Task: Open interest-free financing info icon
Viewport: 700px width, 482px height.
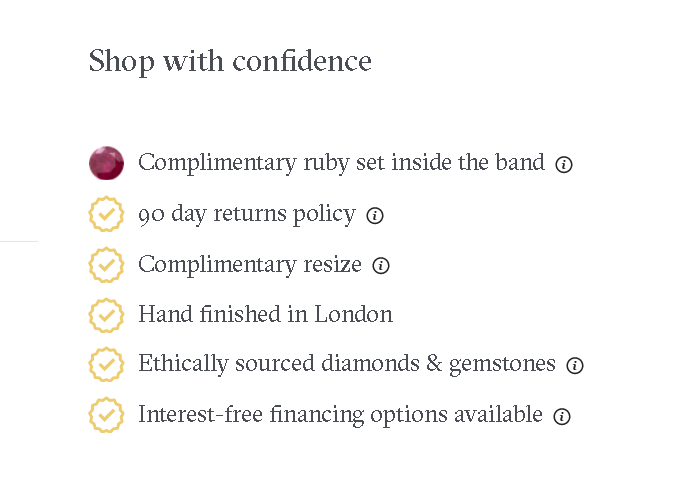Action: pyautogui.click(x=562, y=416)
